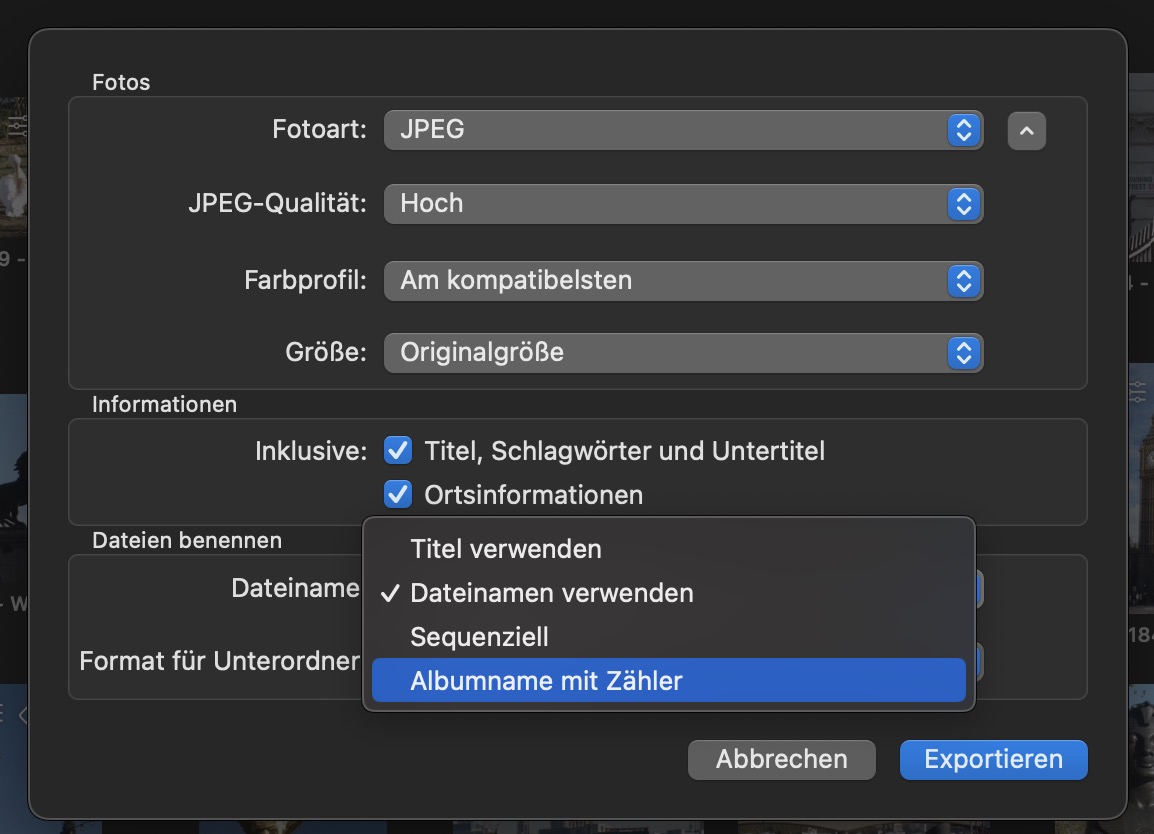
Task: Select the horse statue silhouette thumbnail
Action: point(12,500)
